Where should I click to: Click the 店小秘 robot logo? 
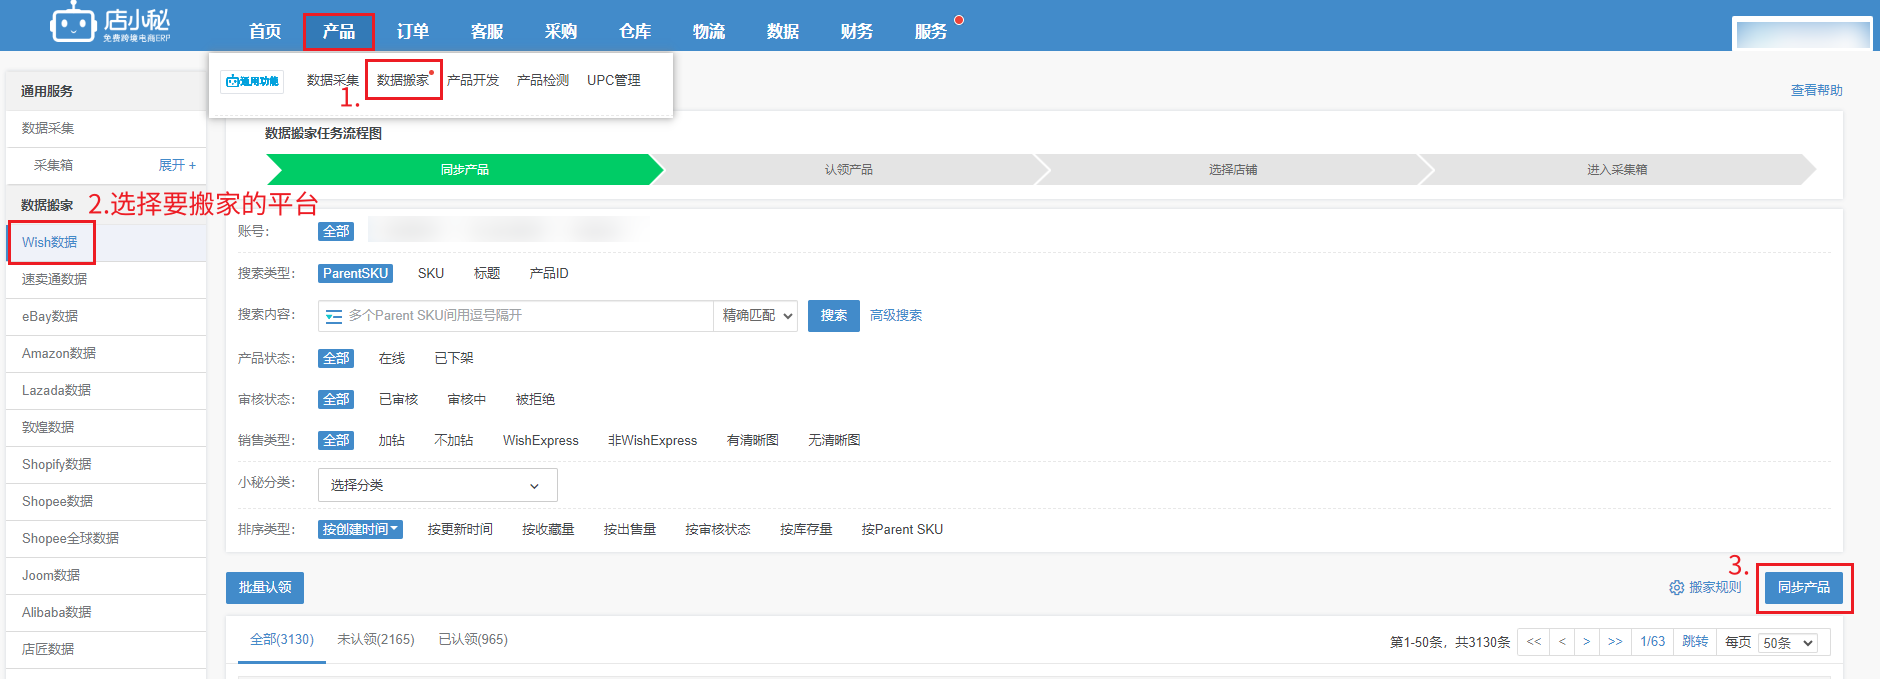point(110,24)
